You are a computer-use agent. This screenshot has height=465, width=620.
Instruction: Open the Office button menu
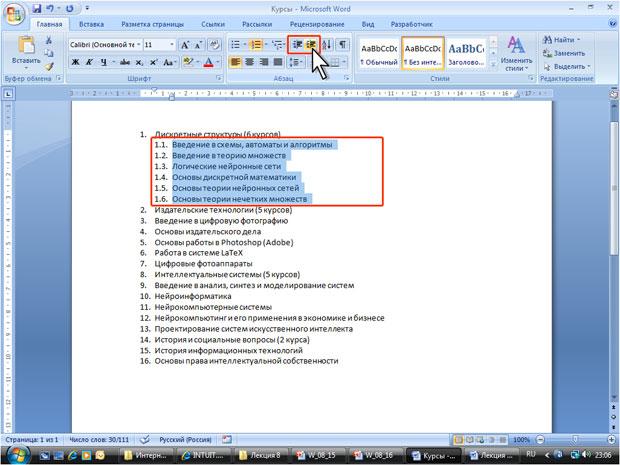(14, 14)
